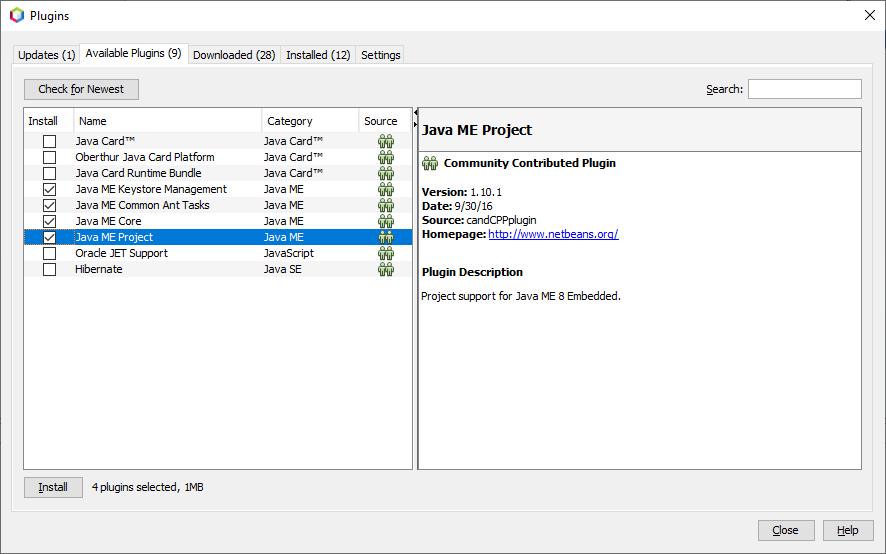This screenshot has height=554, width=886.
Task: Click the source icon in Oracle JET Support row
Action: [386, 253]
